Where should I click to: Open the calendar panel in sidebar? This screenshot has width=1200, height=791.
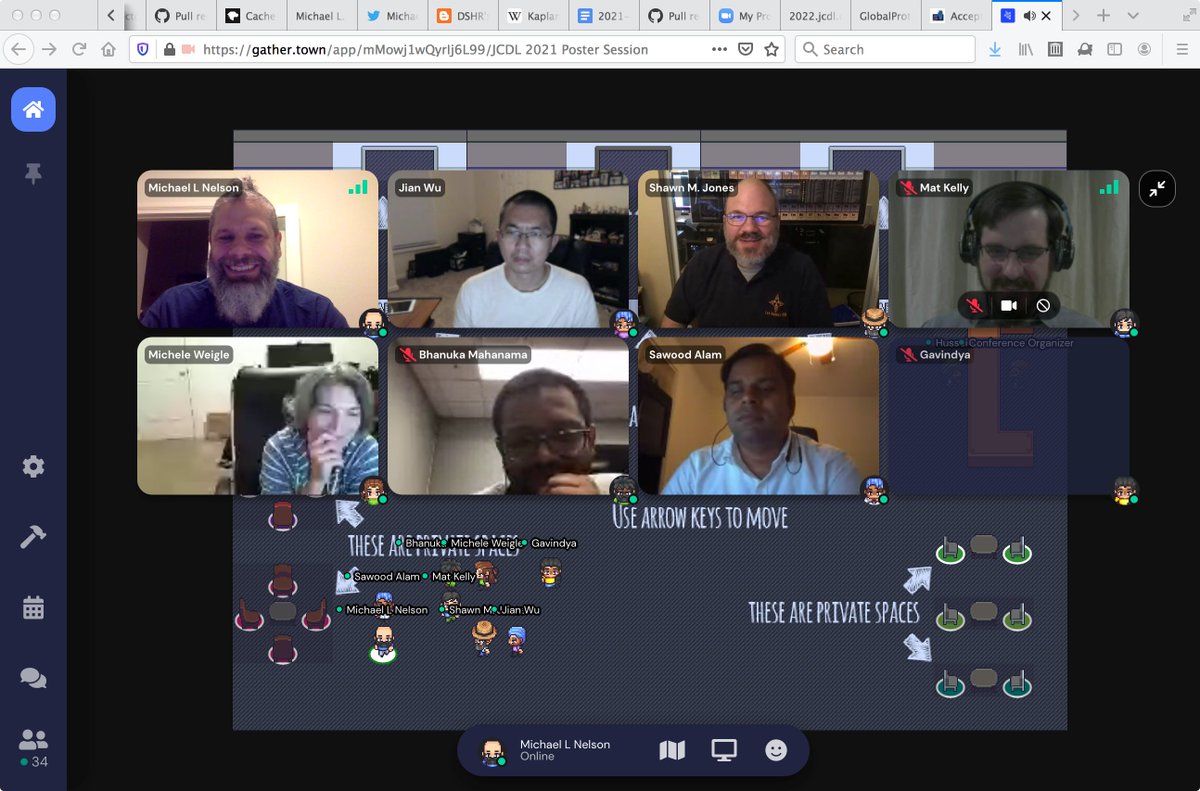[x=33, y=607]
